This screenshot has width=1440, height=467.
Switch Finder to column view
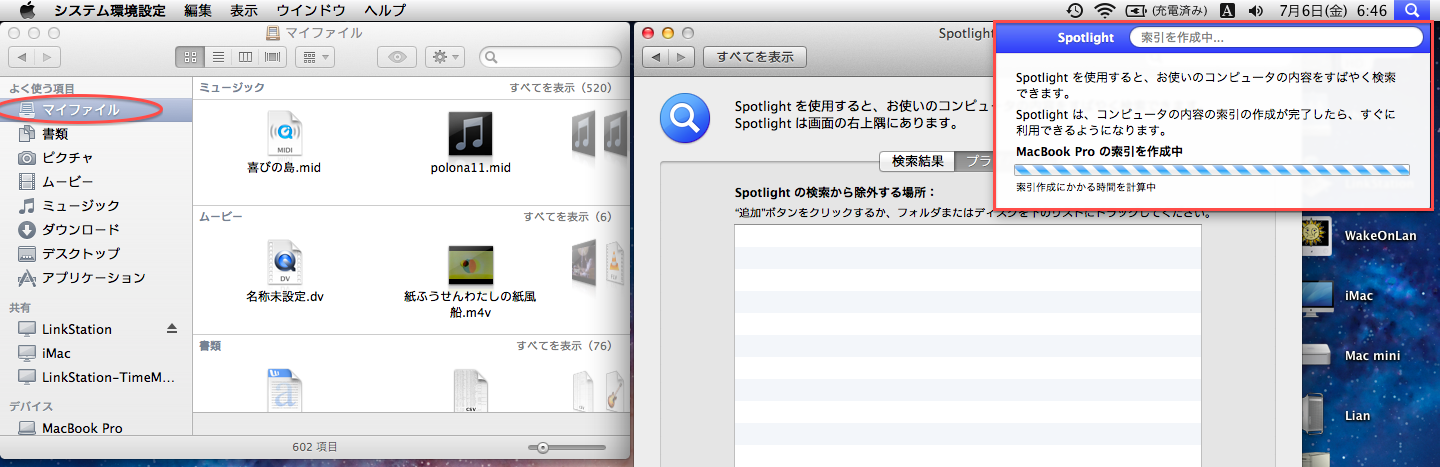point(245,57)
